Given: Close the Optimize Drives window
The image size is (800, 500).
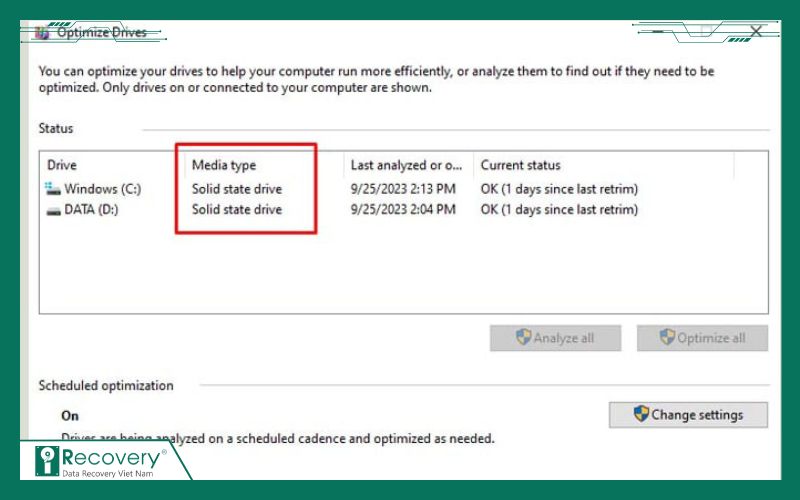Looking at the screenshot, I should [x=756, y=32].
